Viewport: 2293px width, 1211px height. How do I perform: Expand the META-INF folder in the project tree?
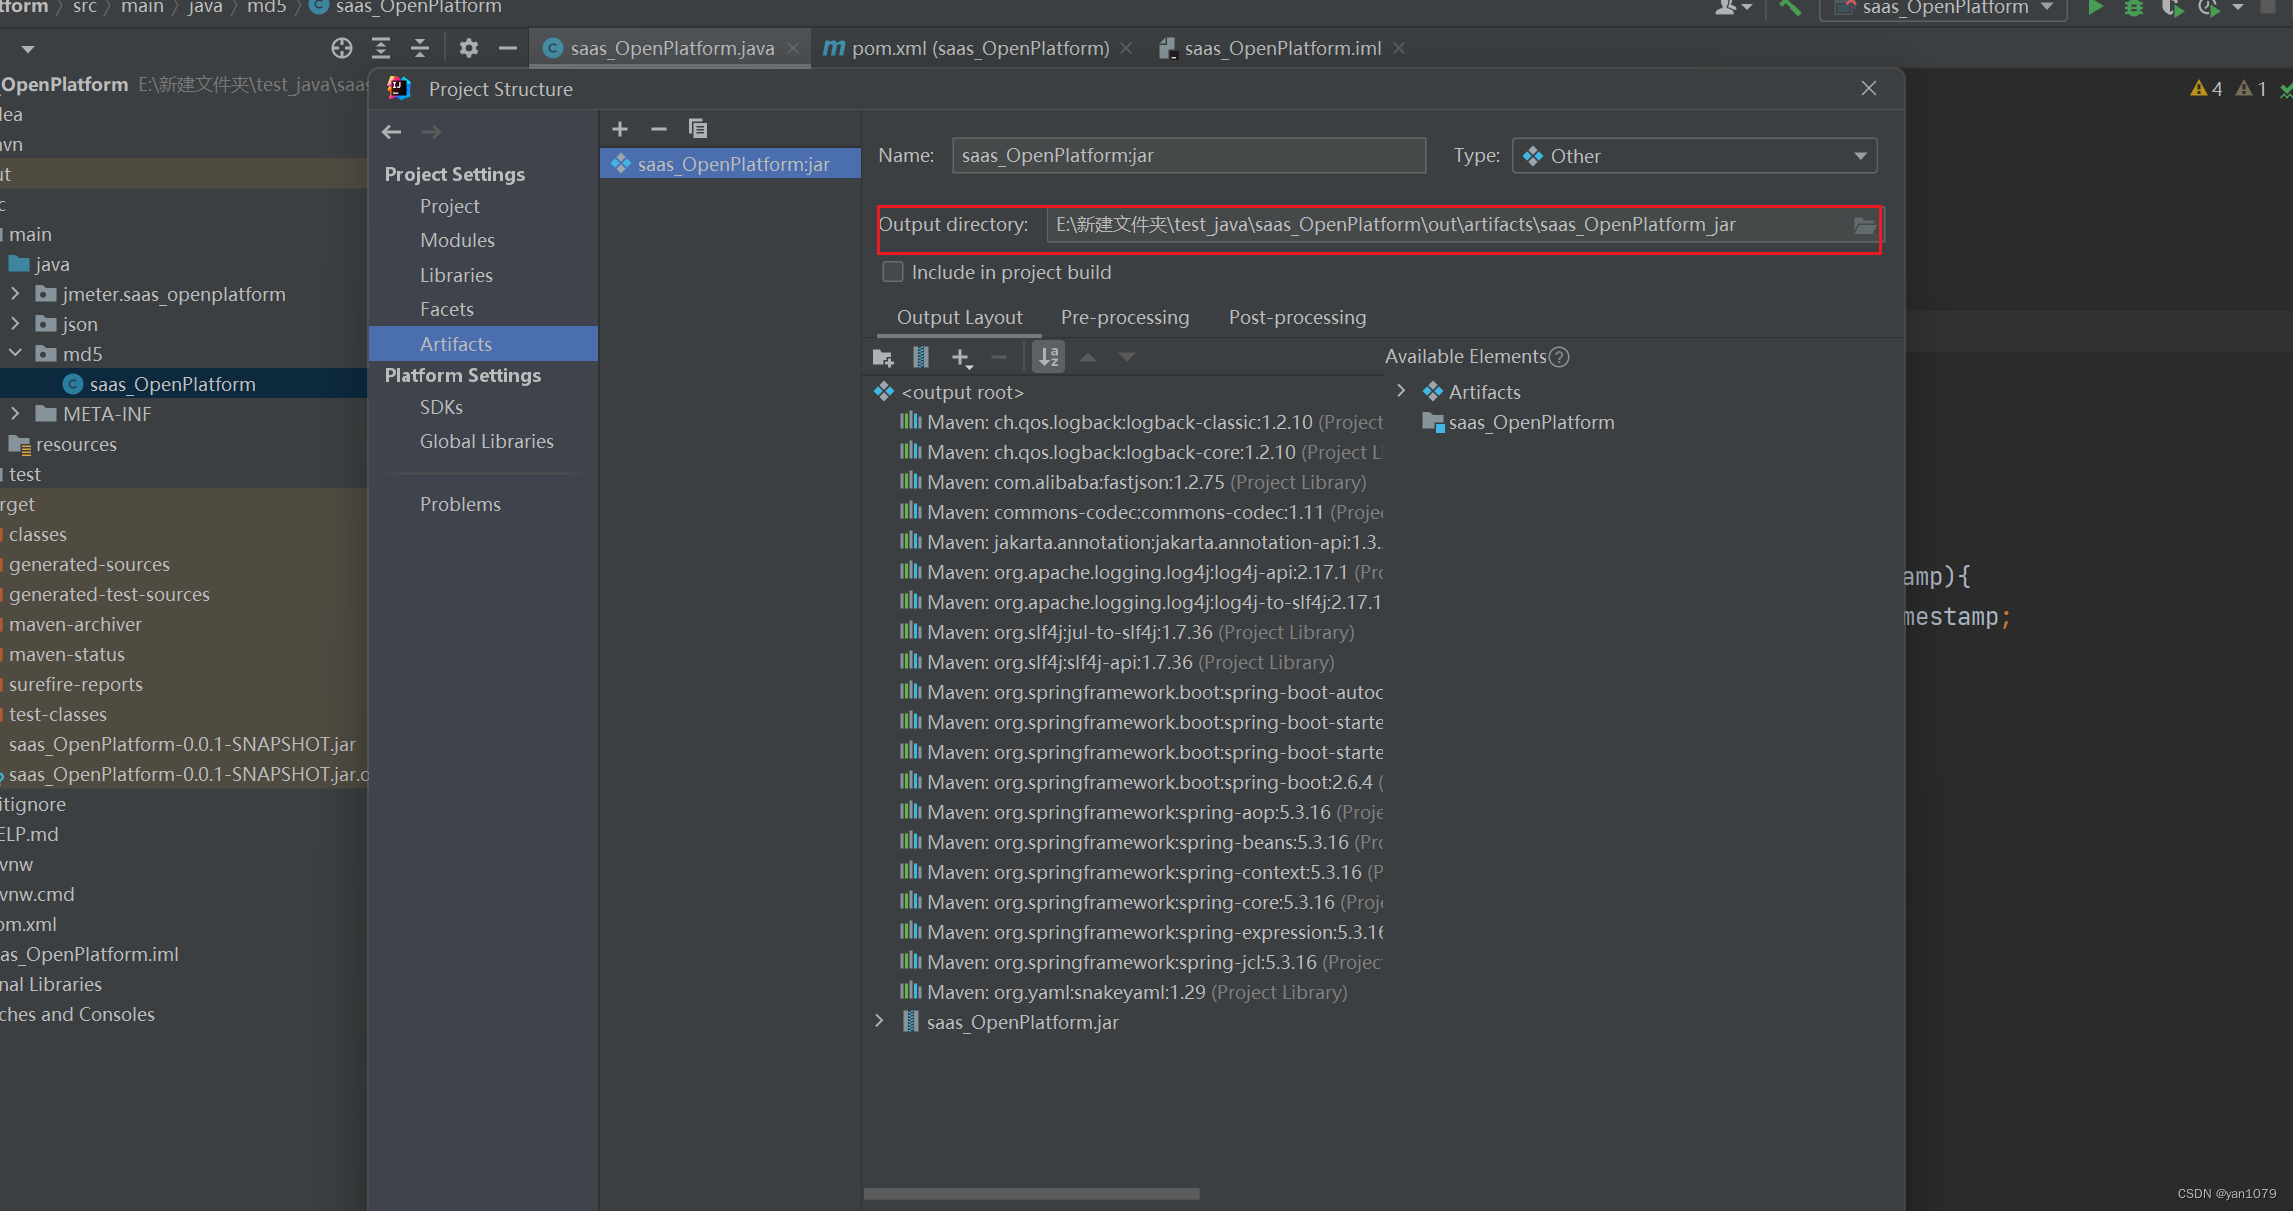(x=15, y=413)
